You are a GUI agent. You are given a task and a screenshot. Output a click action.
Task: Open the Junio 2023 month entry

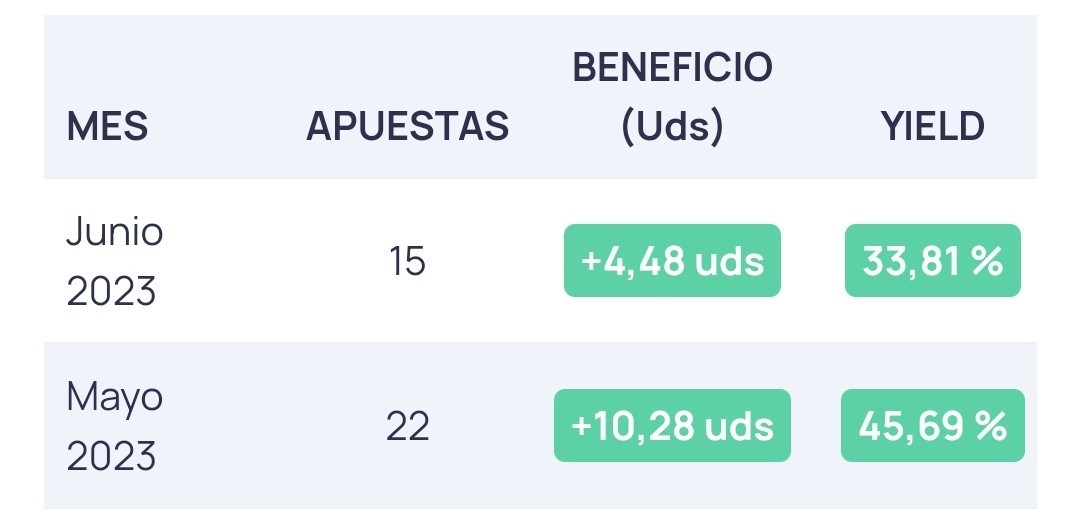point(114,261)
